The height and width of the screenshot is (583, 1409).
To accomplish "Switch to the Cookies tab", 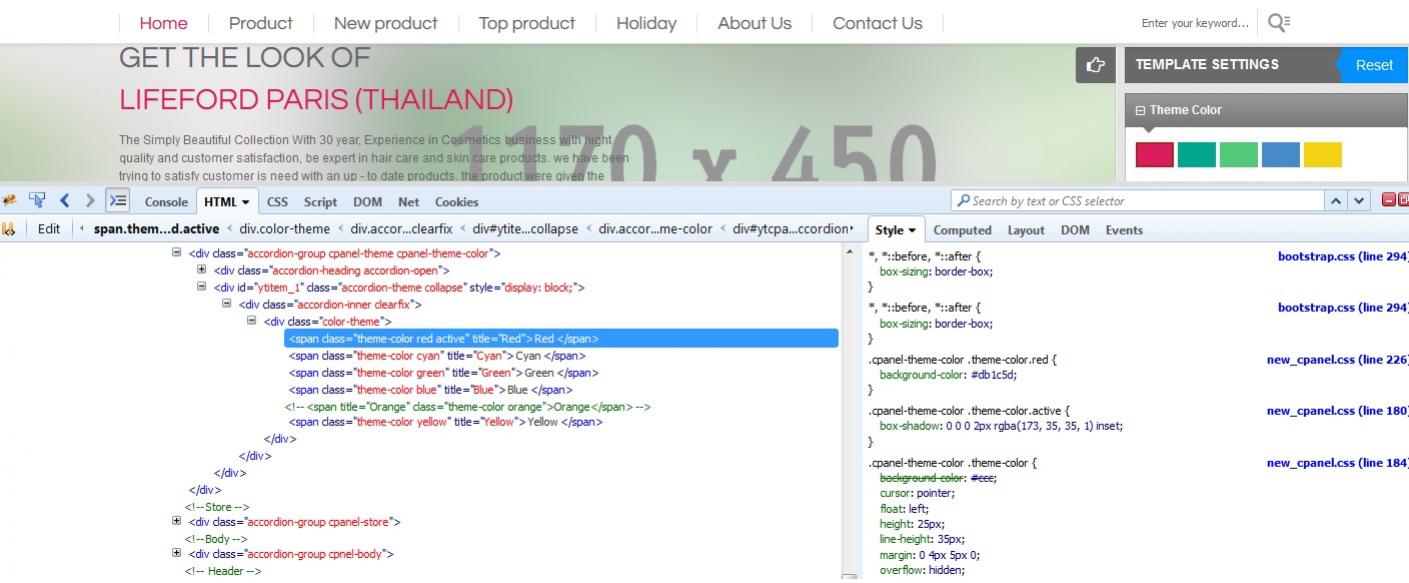I will (x=456, y=201).
